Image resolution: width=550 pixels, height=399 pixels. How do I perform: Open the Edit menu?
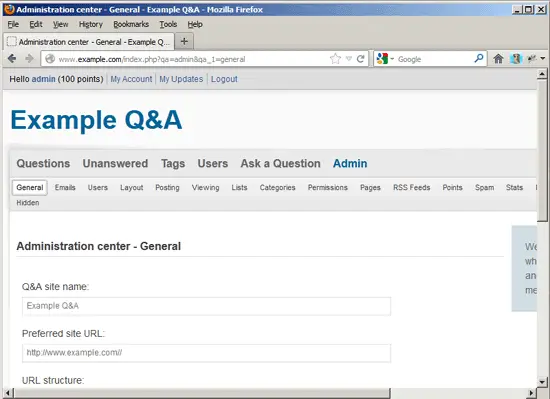(36, 24)
